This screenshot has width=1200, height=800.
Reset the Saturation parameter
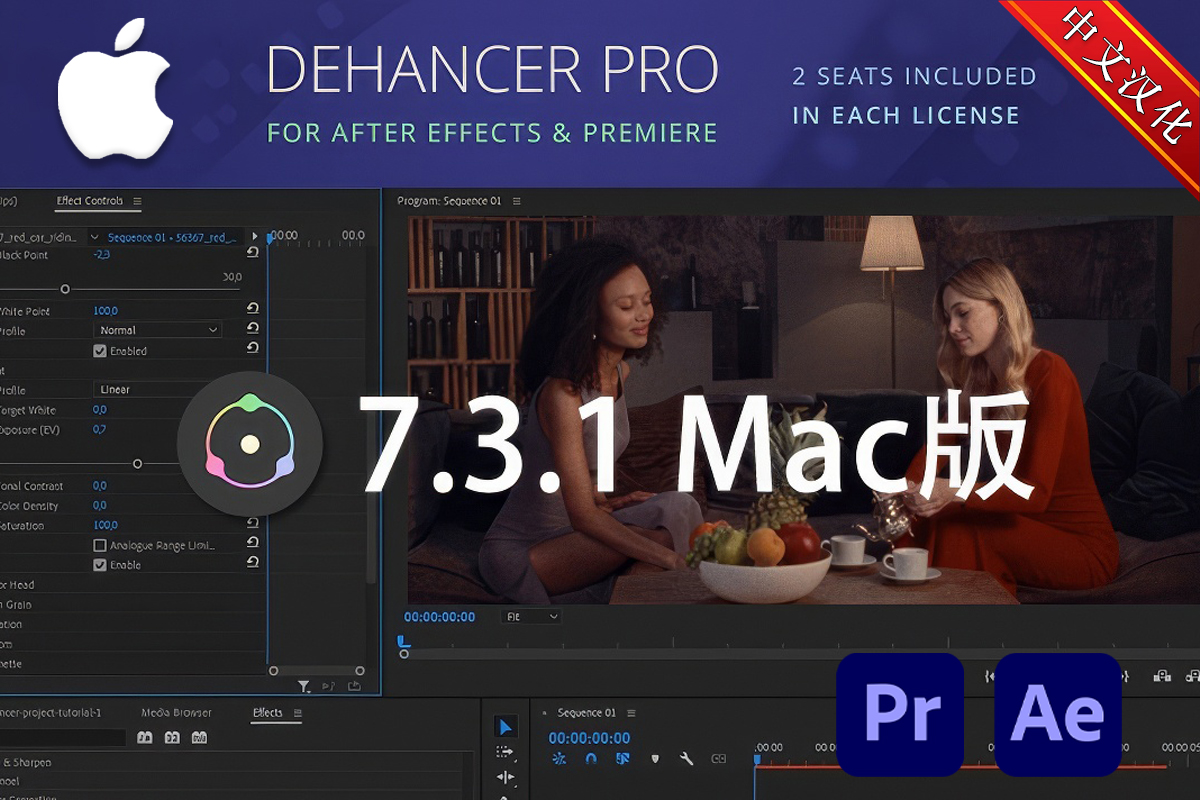252,523
